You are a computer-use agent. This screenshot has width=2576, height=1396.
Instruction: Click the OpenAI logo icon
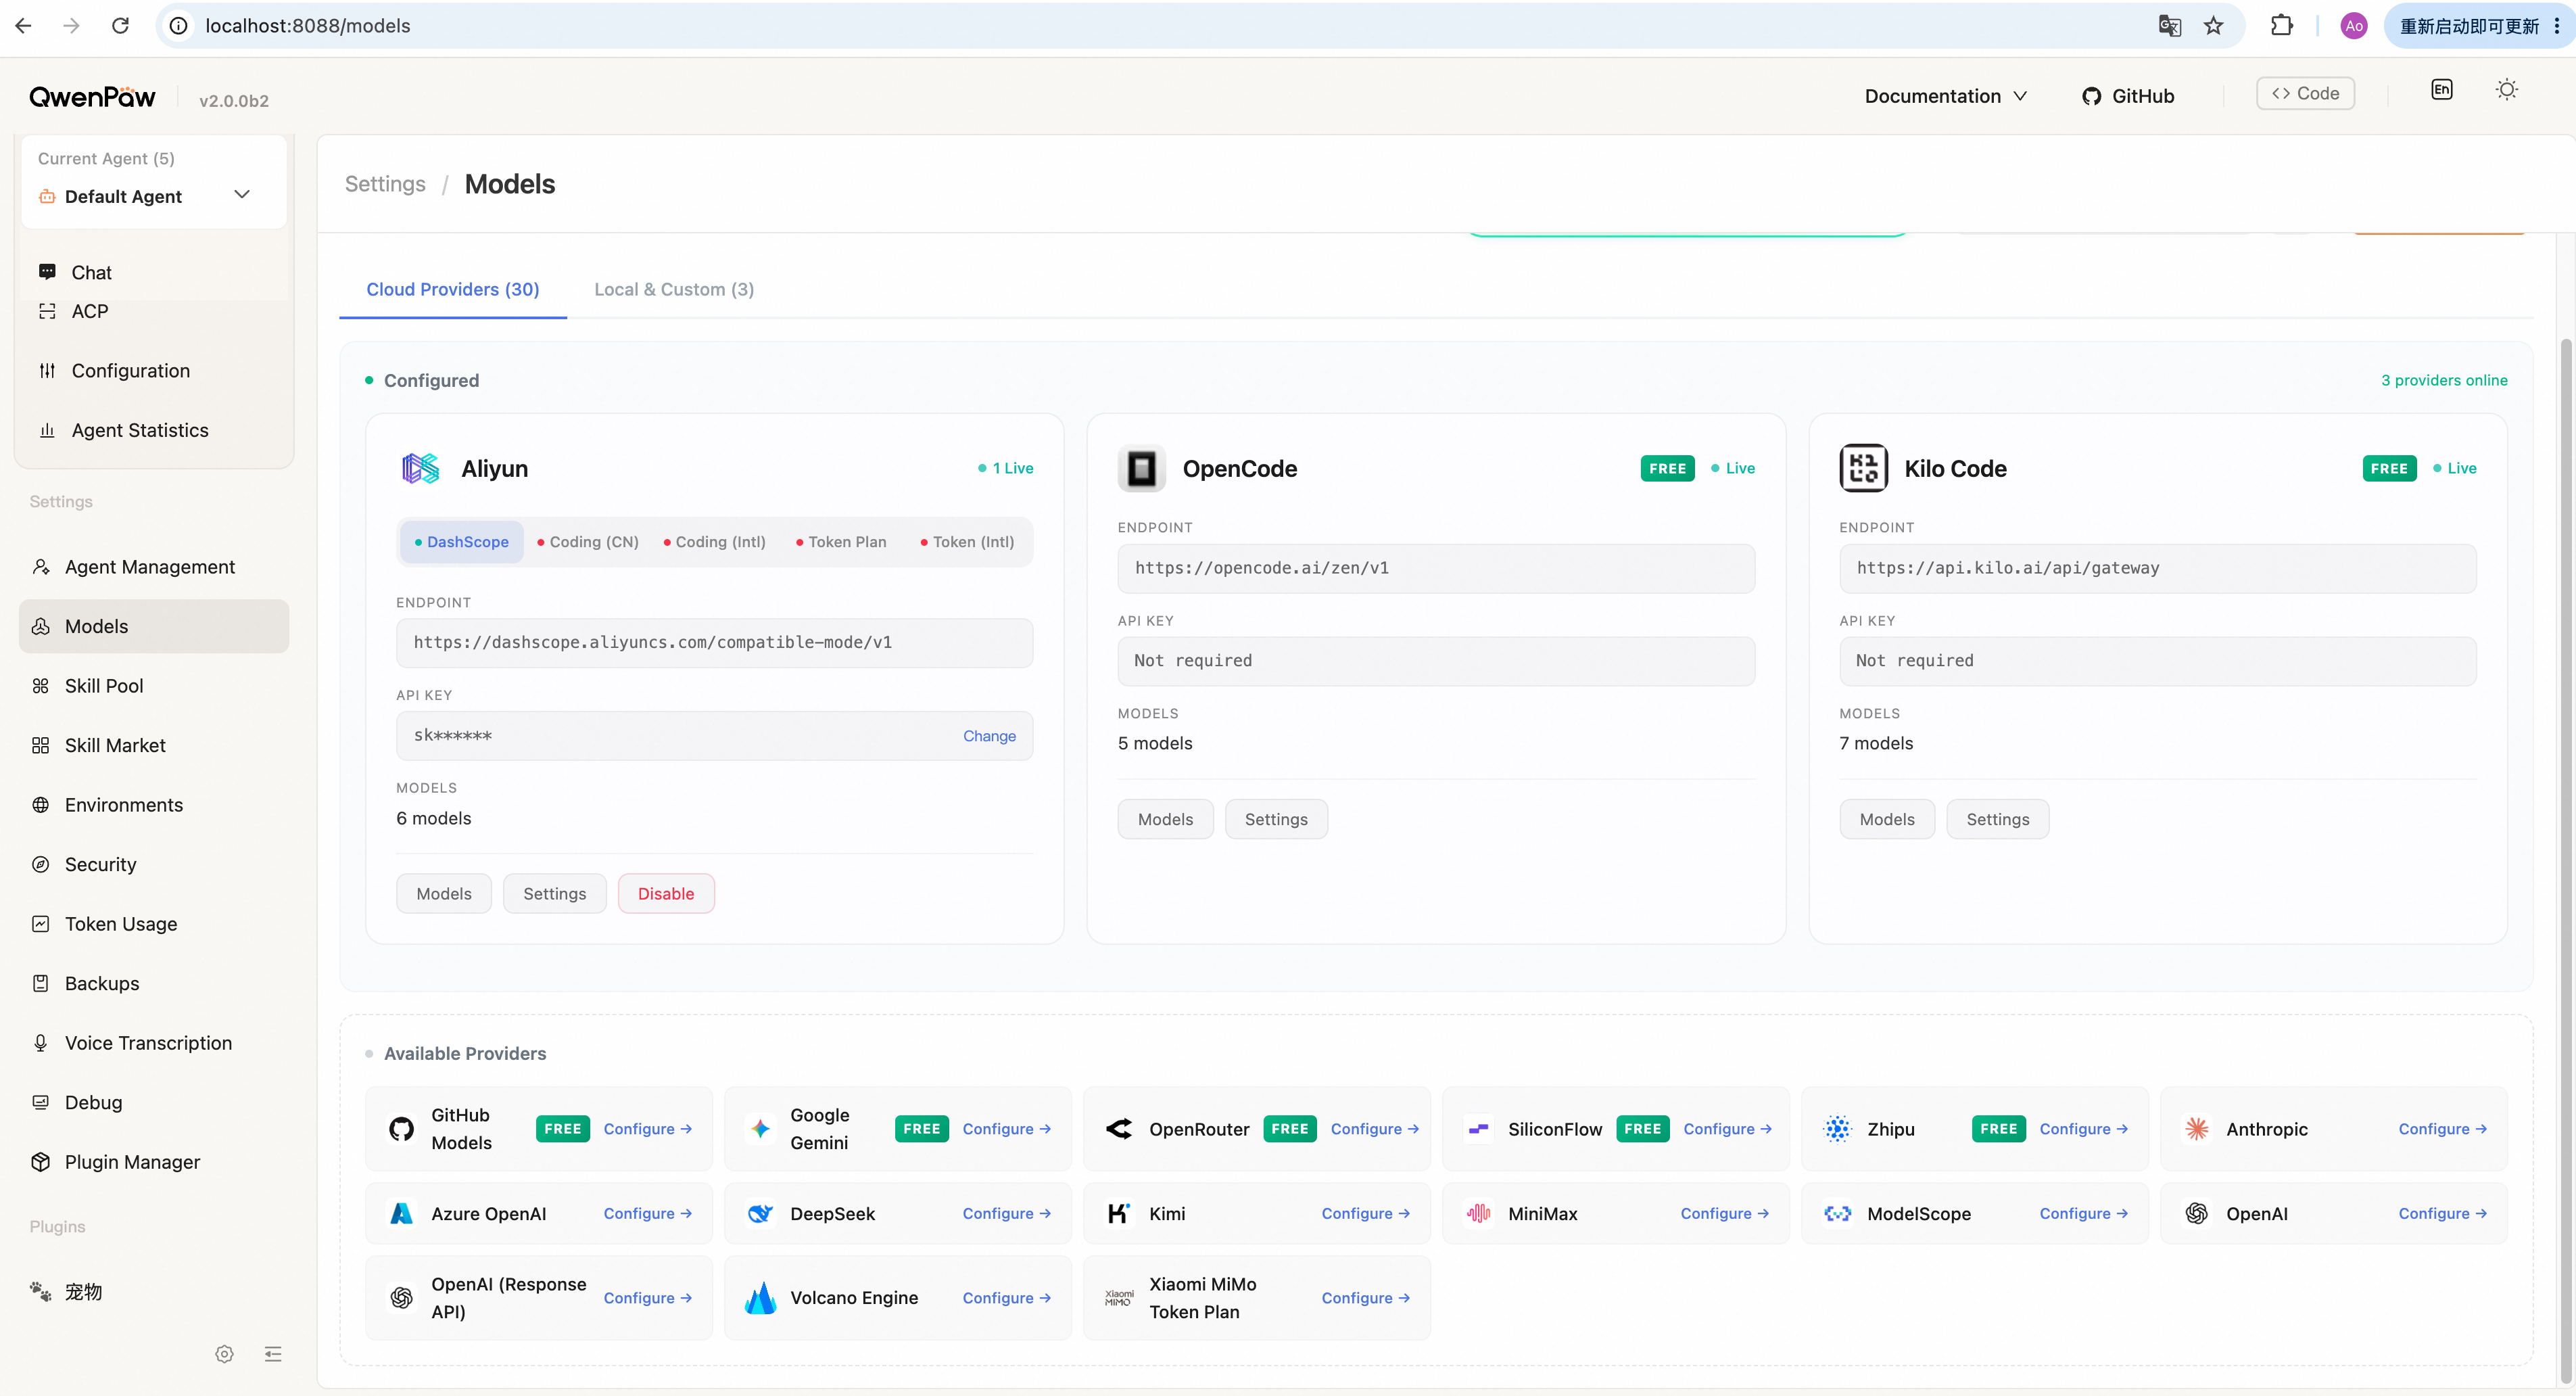(2196, 1213)
